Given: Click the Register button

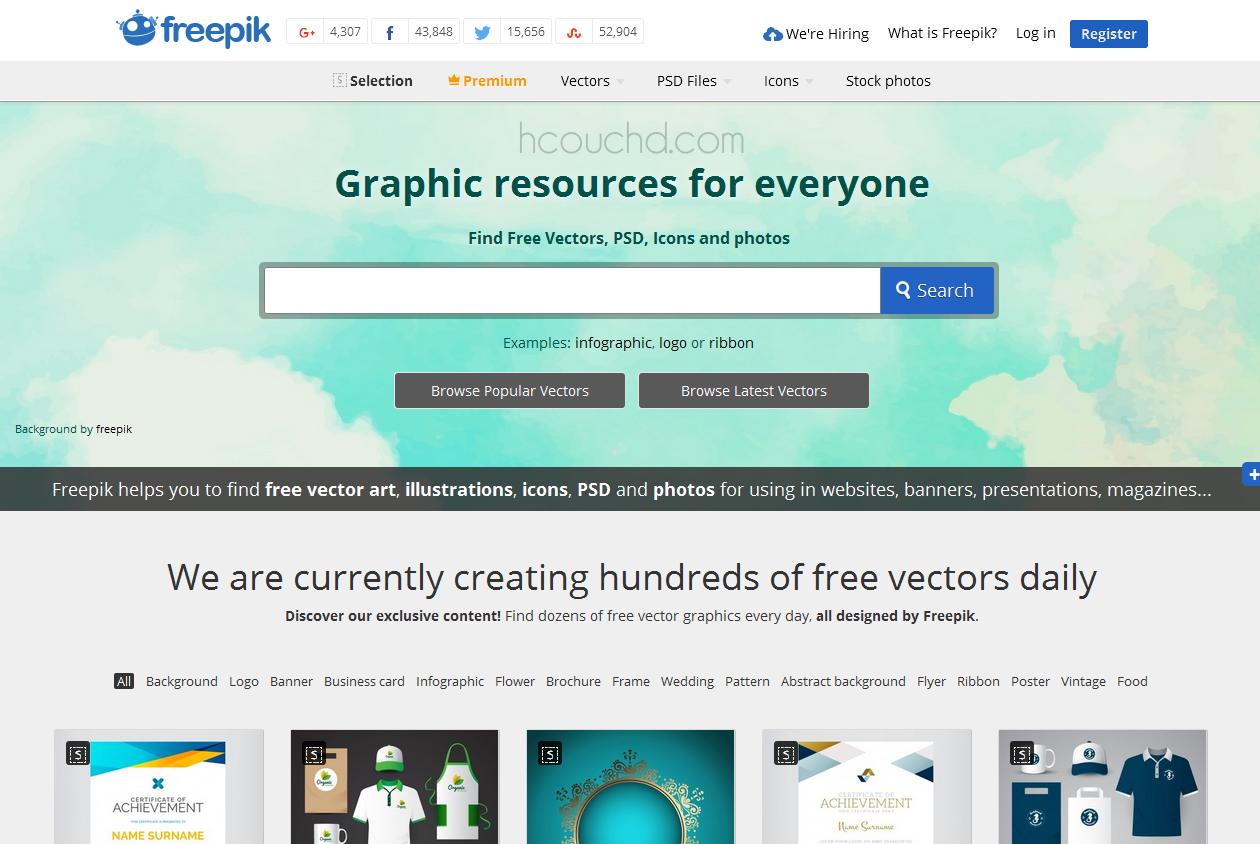Looking at the screenshot, I should click(1109, 33).
